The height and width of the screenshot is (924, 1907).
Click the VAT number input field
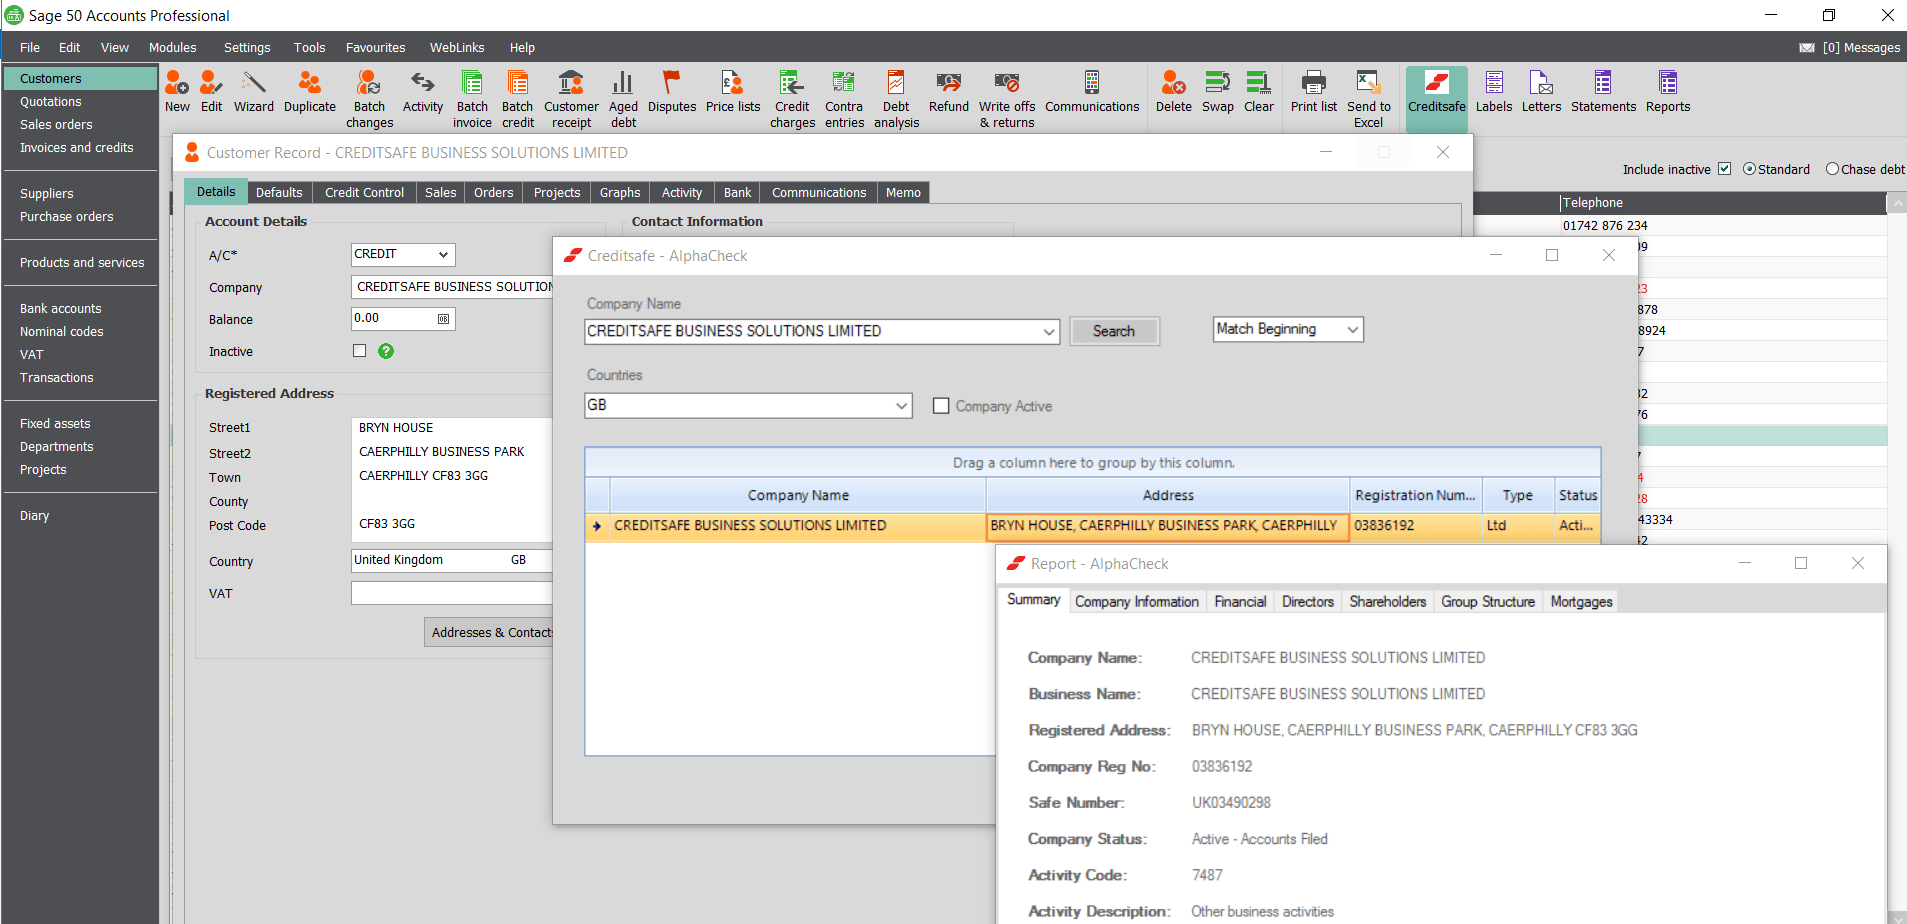(452, 594)
